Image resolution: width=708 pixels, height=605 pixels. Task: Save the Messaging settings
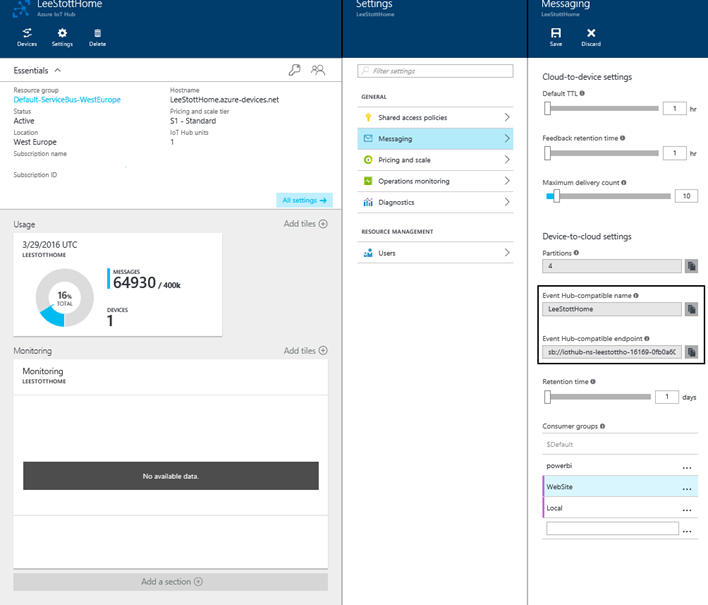(x=556, y=37)
